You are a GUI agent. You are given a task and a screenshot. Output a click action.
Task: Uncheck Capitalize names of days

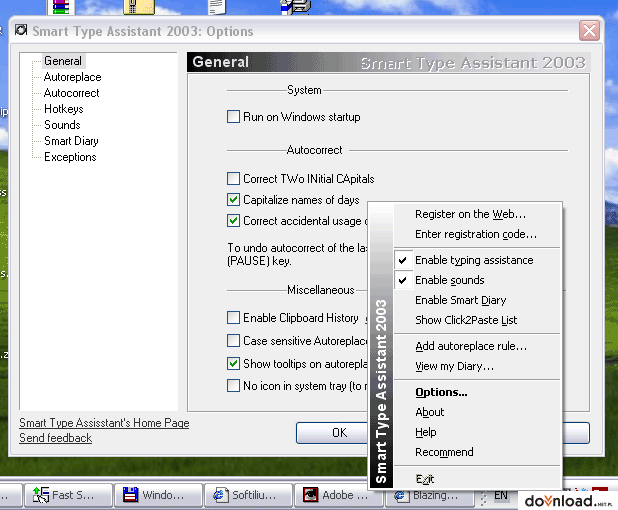(x=233, y=199)
